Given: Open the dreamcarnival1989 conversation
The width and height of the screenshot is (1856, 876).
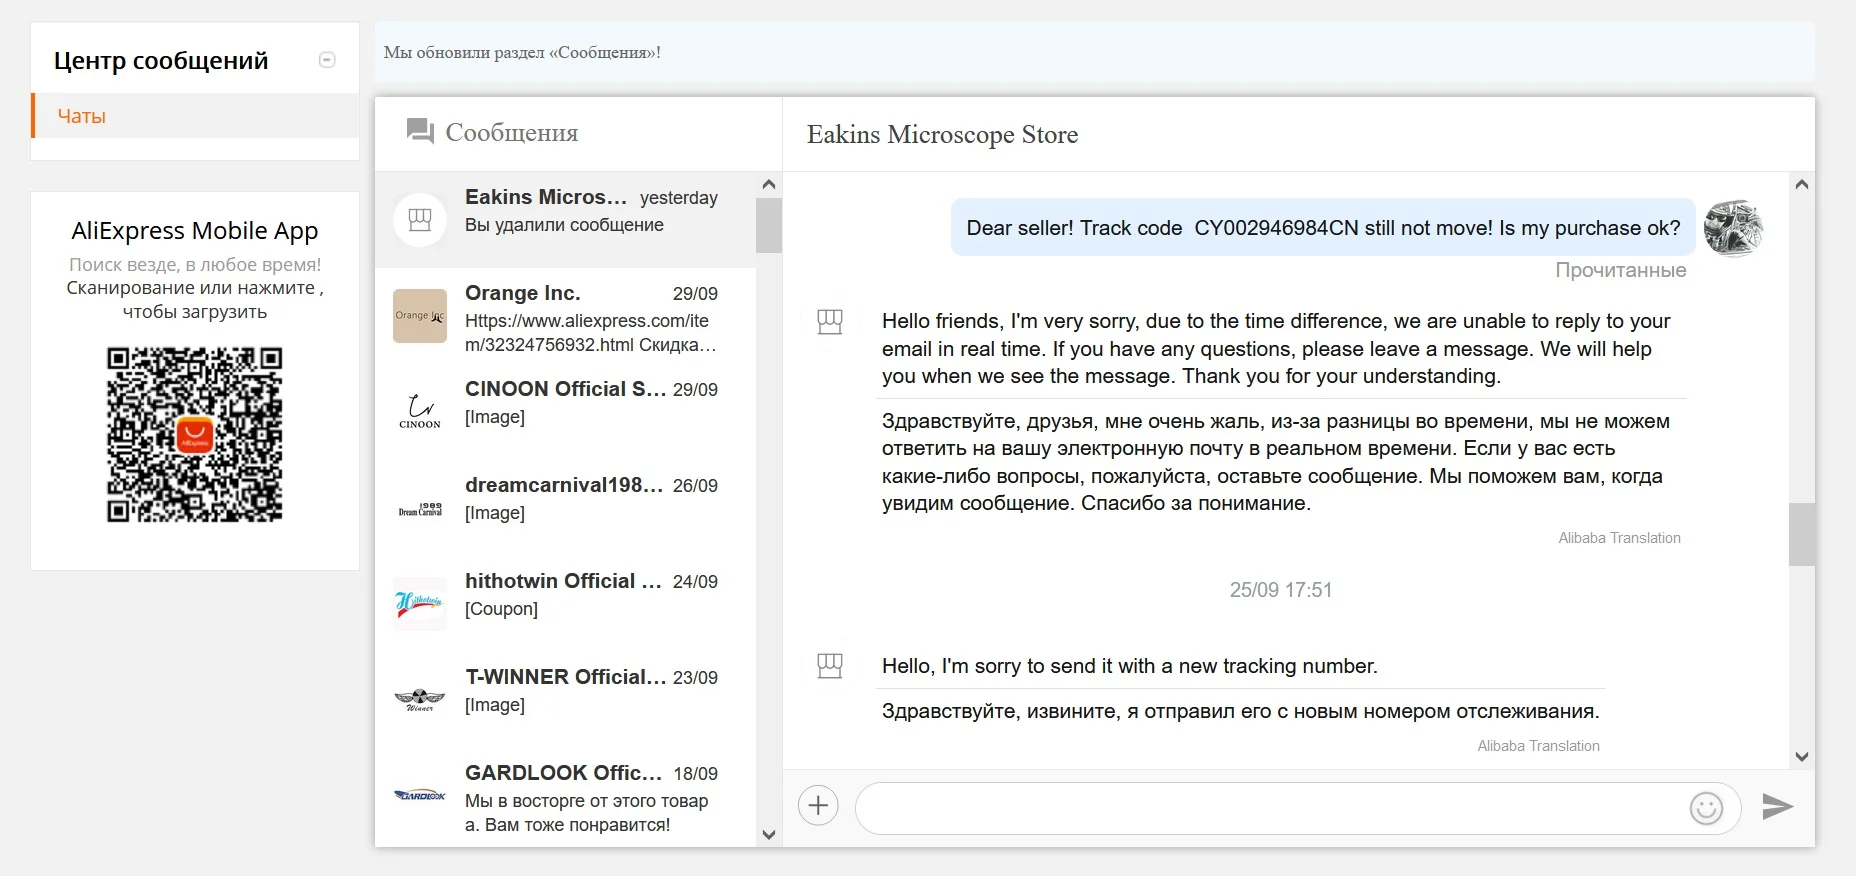Looking at the screenshot, I should click(x=590, y=499).
